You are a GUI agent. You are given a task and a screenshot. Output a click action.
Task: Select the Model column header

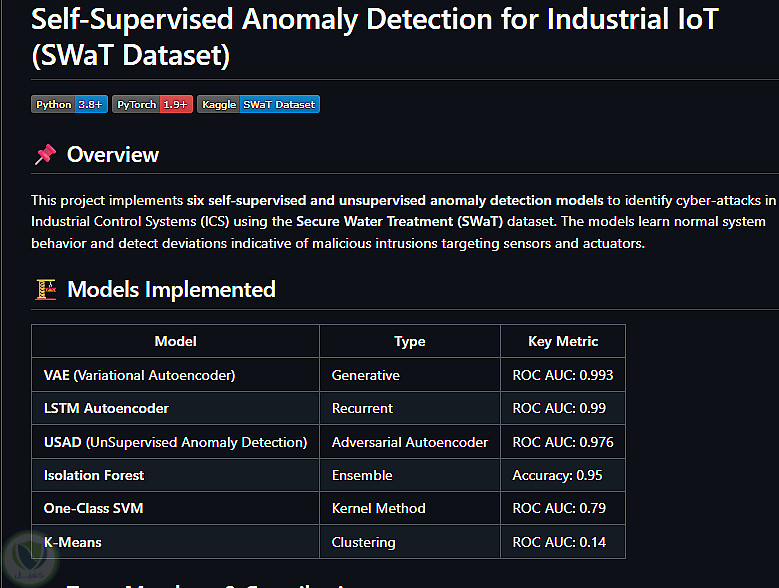point(175,341)
